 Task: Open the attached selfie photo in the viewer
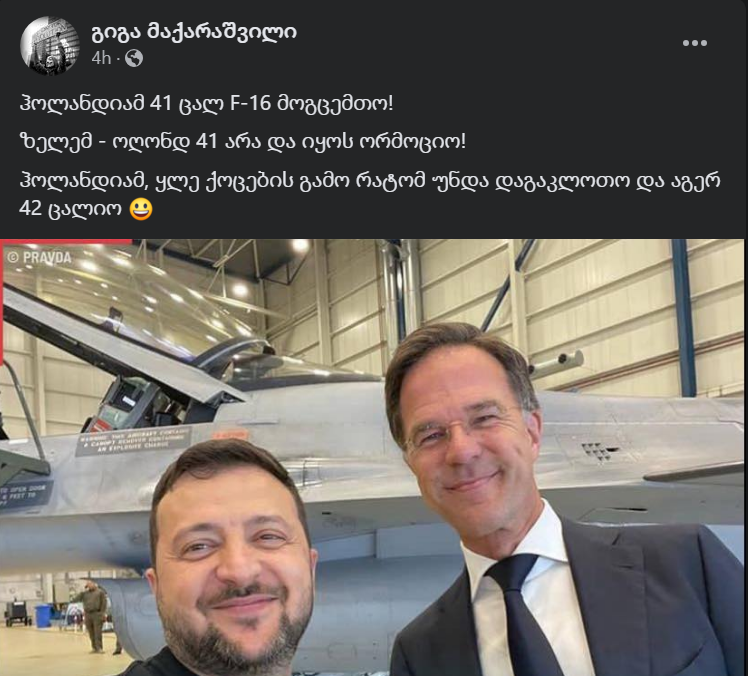[x=374, y=457]
